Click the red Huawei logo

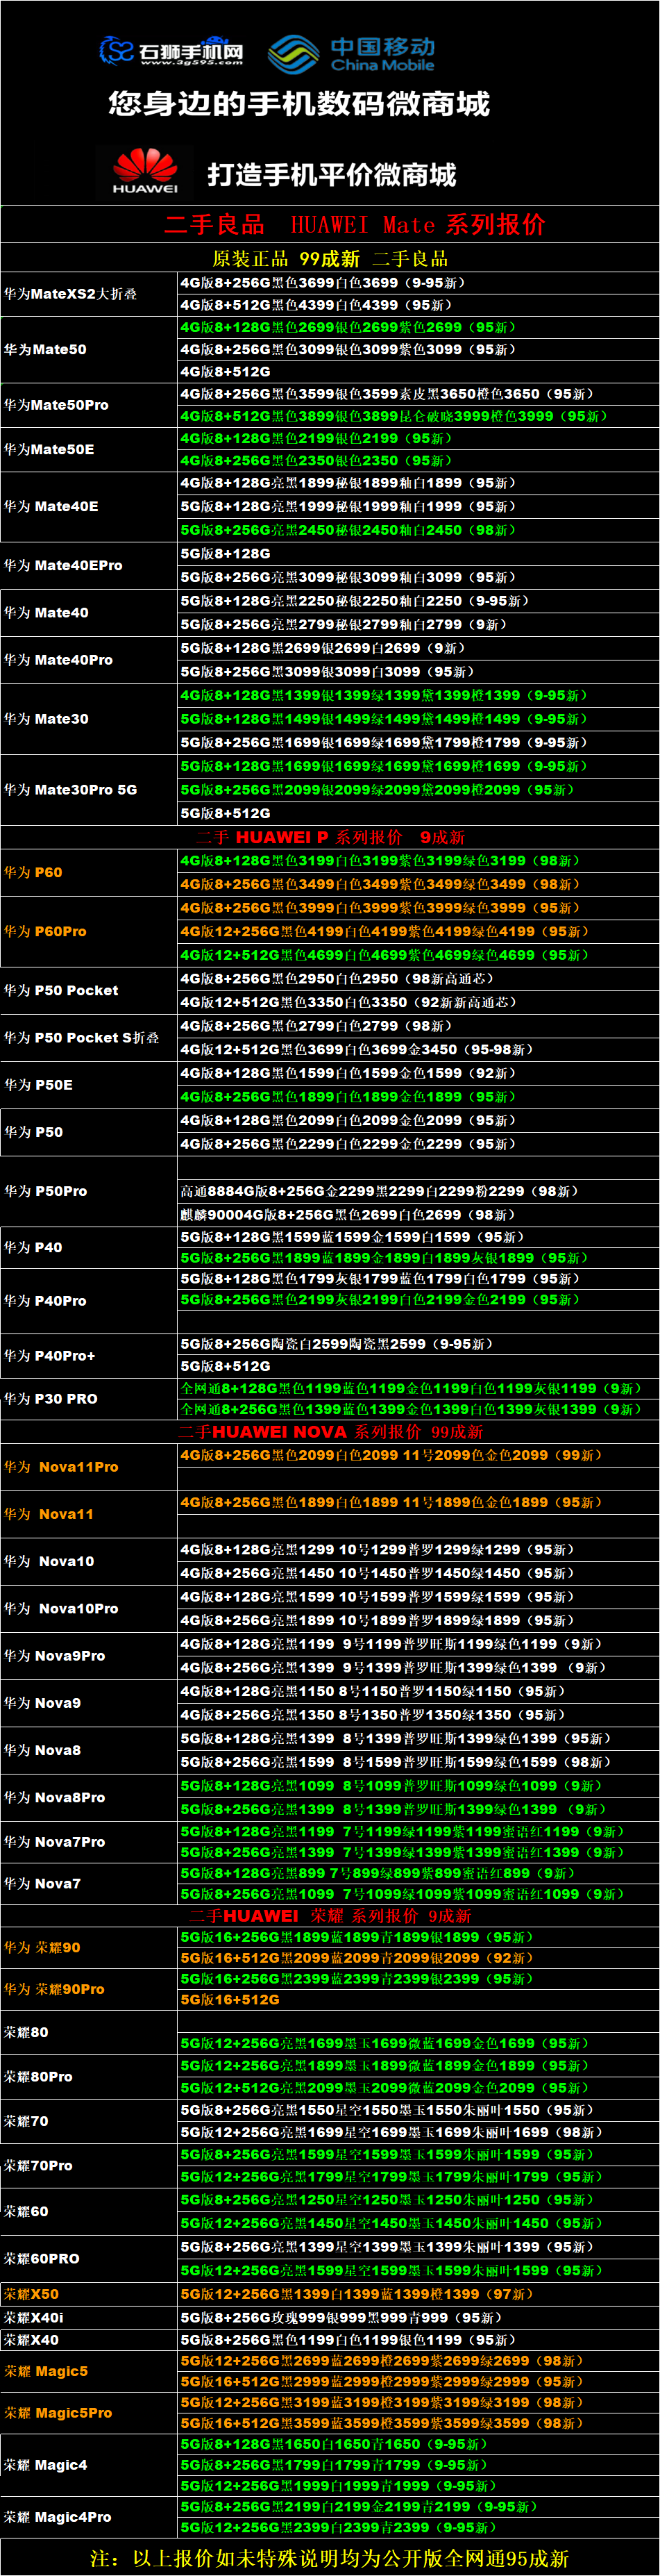point(145,171)
